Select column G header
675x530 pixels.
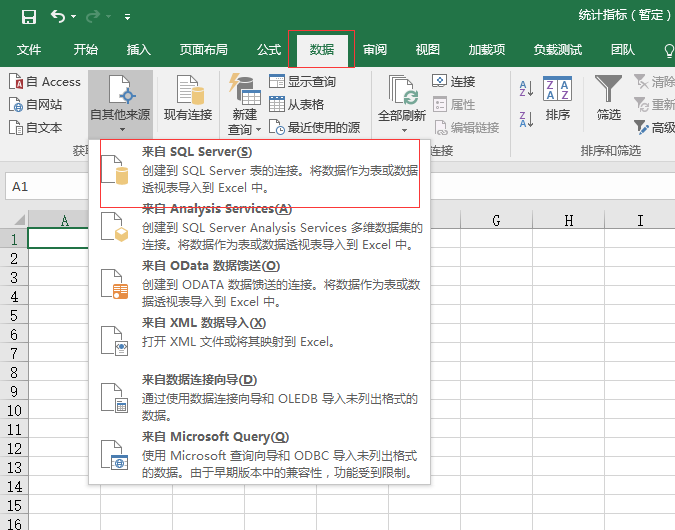click(x=496, y=220)
